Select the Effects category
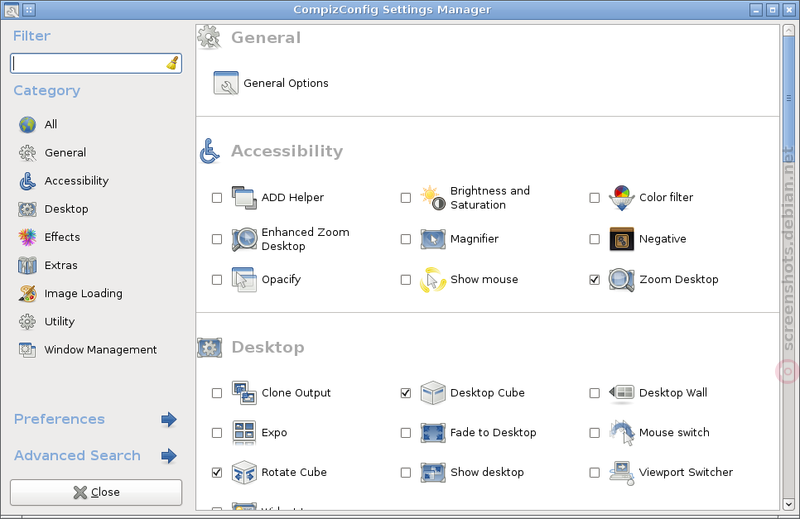 (49, 237)
